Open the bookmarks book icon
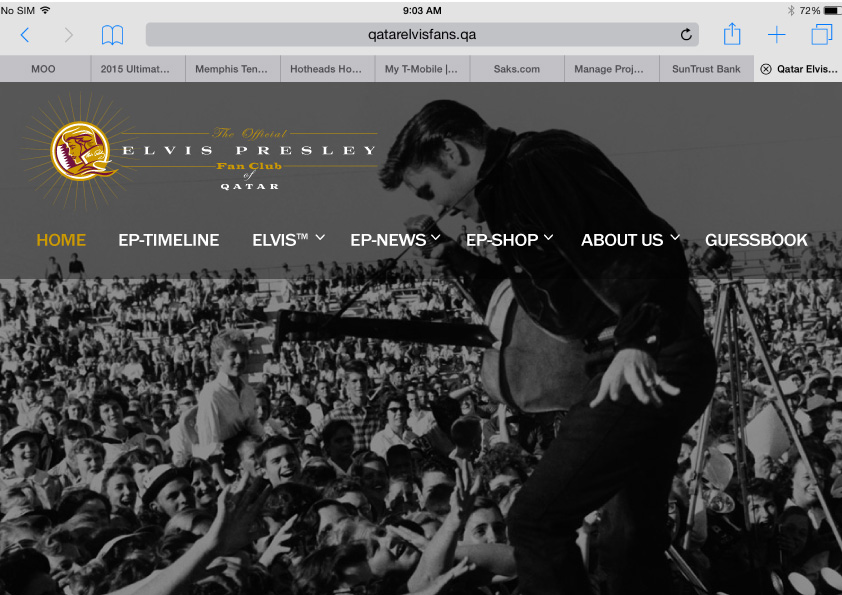 (112, 35)
